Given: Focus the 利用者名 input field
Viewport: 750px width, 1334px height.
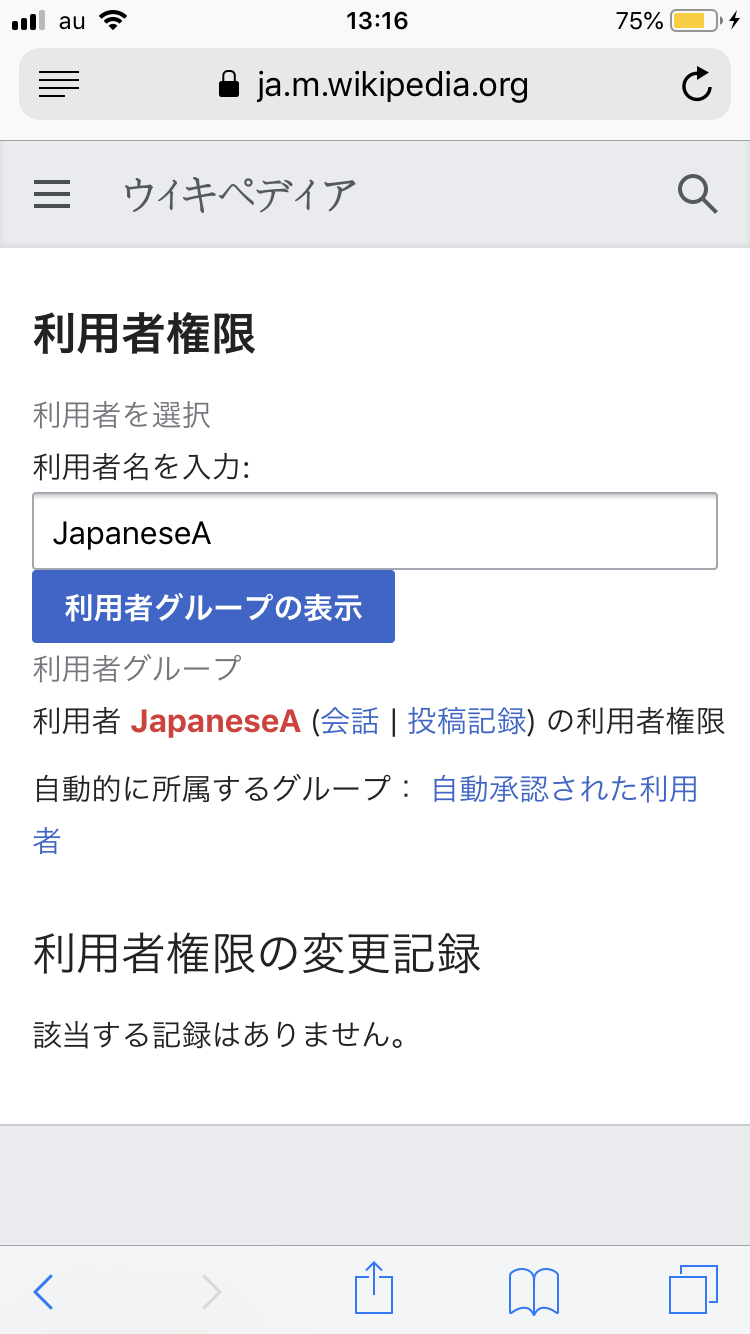Looking at the screenshot, I should [x=375, y=532].
